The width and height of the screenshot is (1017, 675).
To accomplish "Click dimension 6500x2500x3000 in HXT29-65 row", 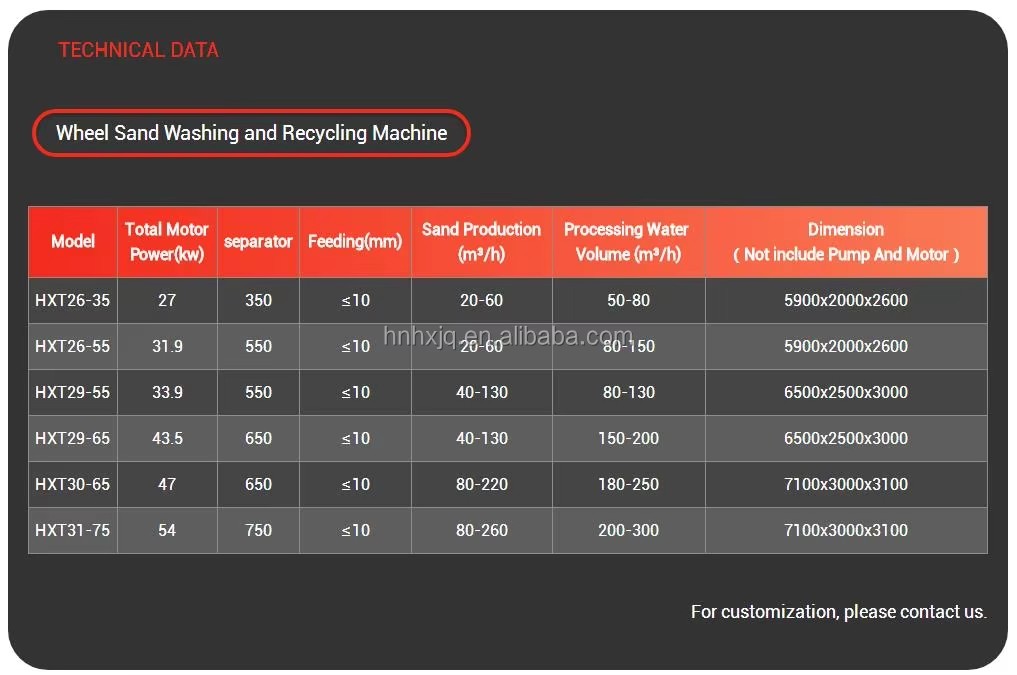I will (x=846, y=438).
